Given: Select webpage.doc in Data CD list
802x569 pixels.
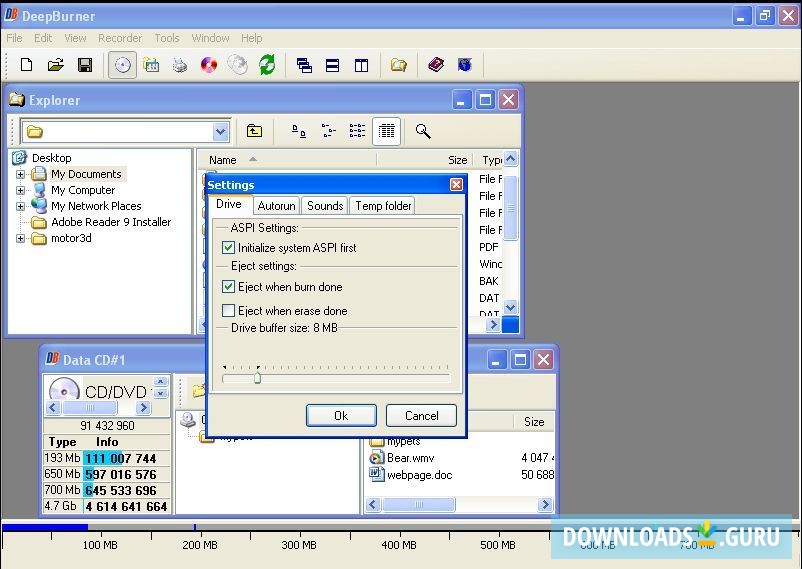Looking at the screenshot, I should pyautogui.click(x=419, y=475).
